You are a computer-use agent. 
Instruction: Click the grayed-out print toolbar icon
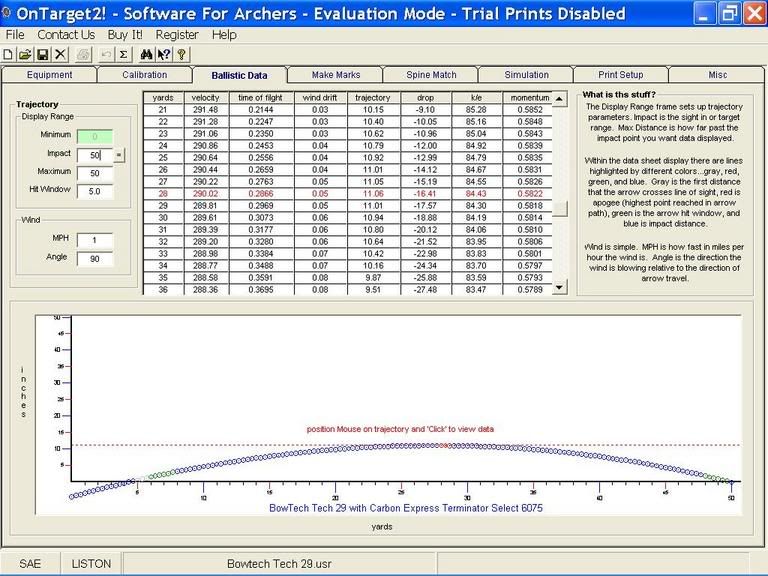(84, 54)
